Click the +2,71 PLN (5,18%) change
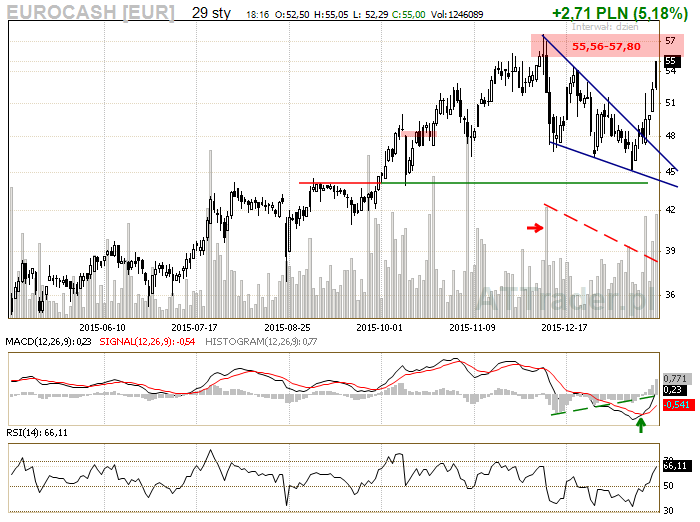This screenshot has width=700, height=522. [620, 13]
